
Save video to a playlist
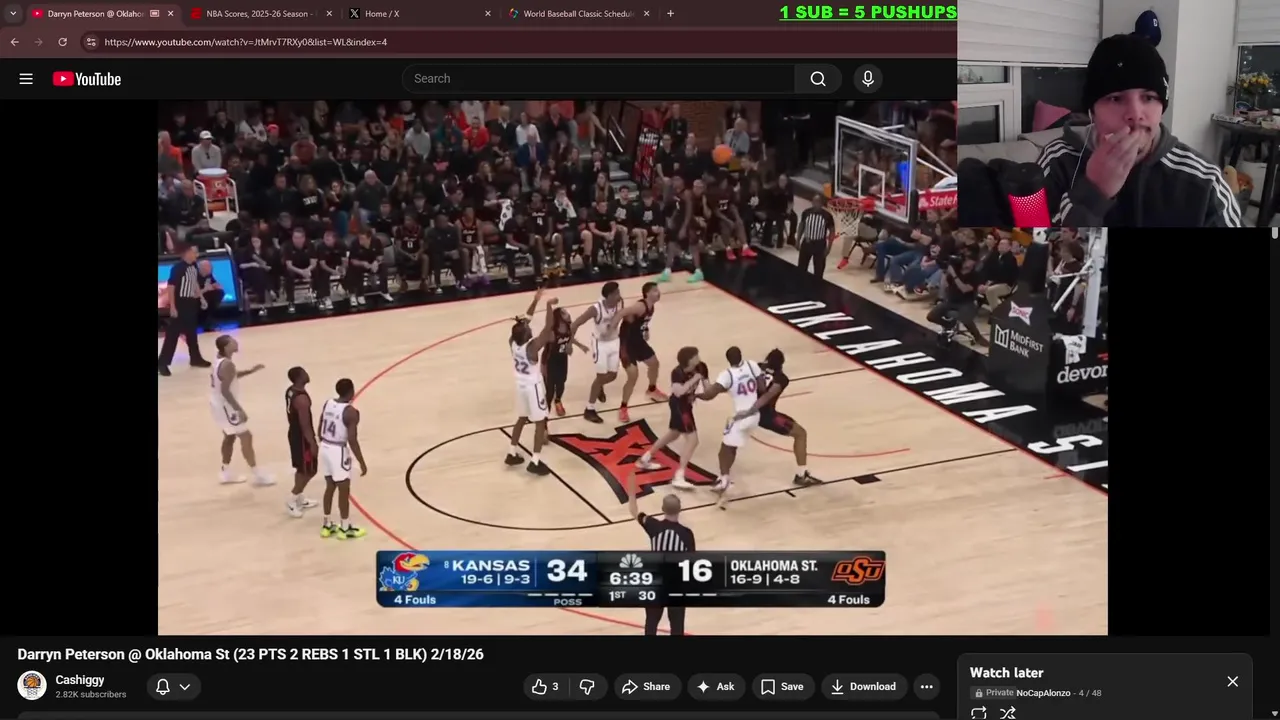point(782,686)
